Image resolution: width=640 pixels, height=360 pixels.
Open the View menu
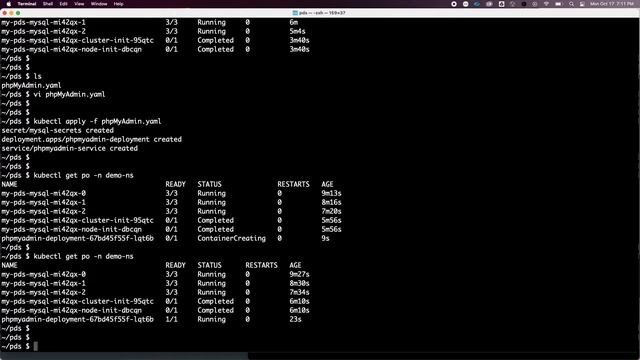79,4
